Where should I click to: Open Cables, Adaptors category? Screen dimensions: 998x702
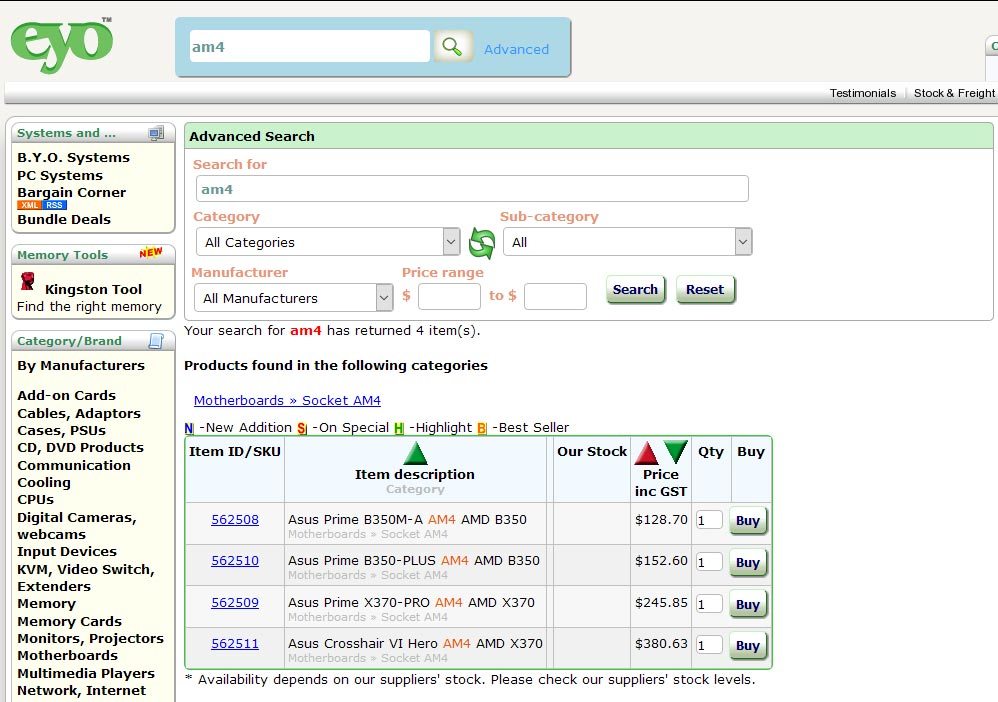79,413
